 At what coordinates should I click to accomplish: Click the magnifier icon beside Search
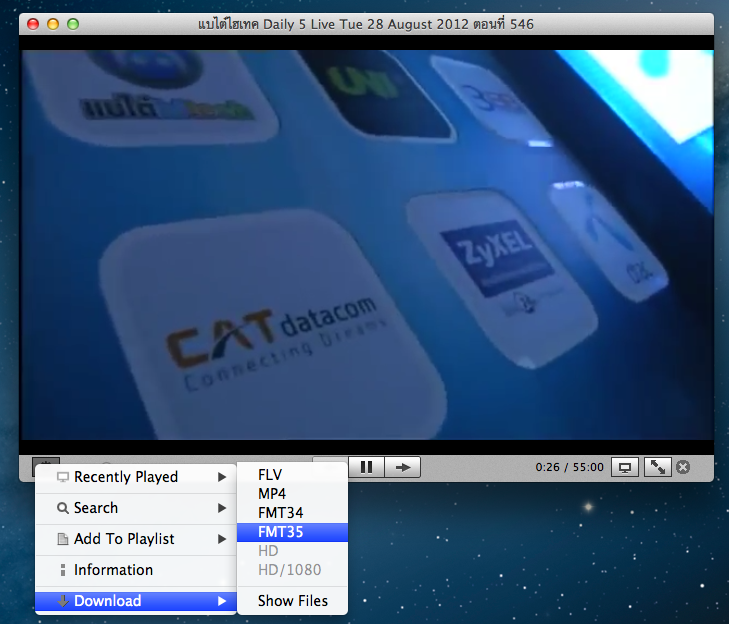pos(62,508)
